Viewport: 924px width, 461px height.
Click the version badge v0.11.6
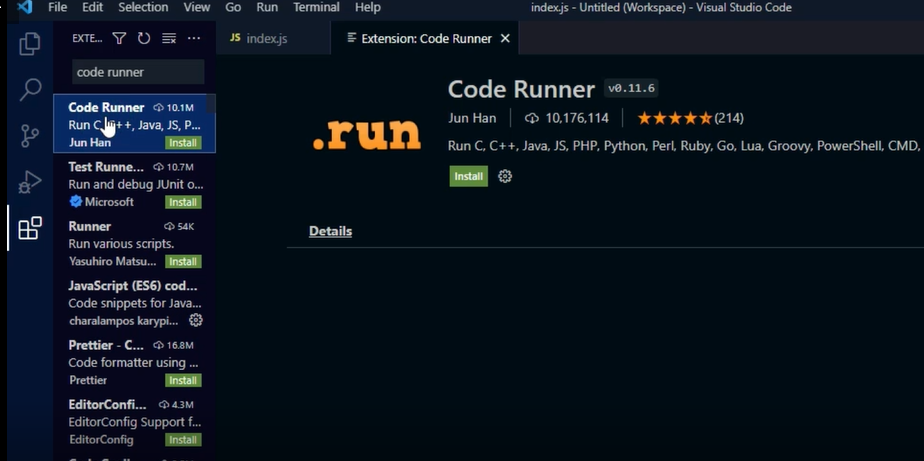pyautogui.click(x=631, y=88)
